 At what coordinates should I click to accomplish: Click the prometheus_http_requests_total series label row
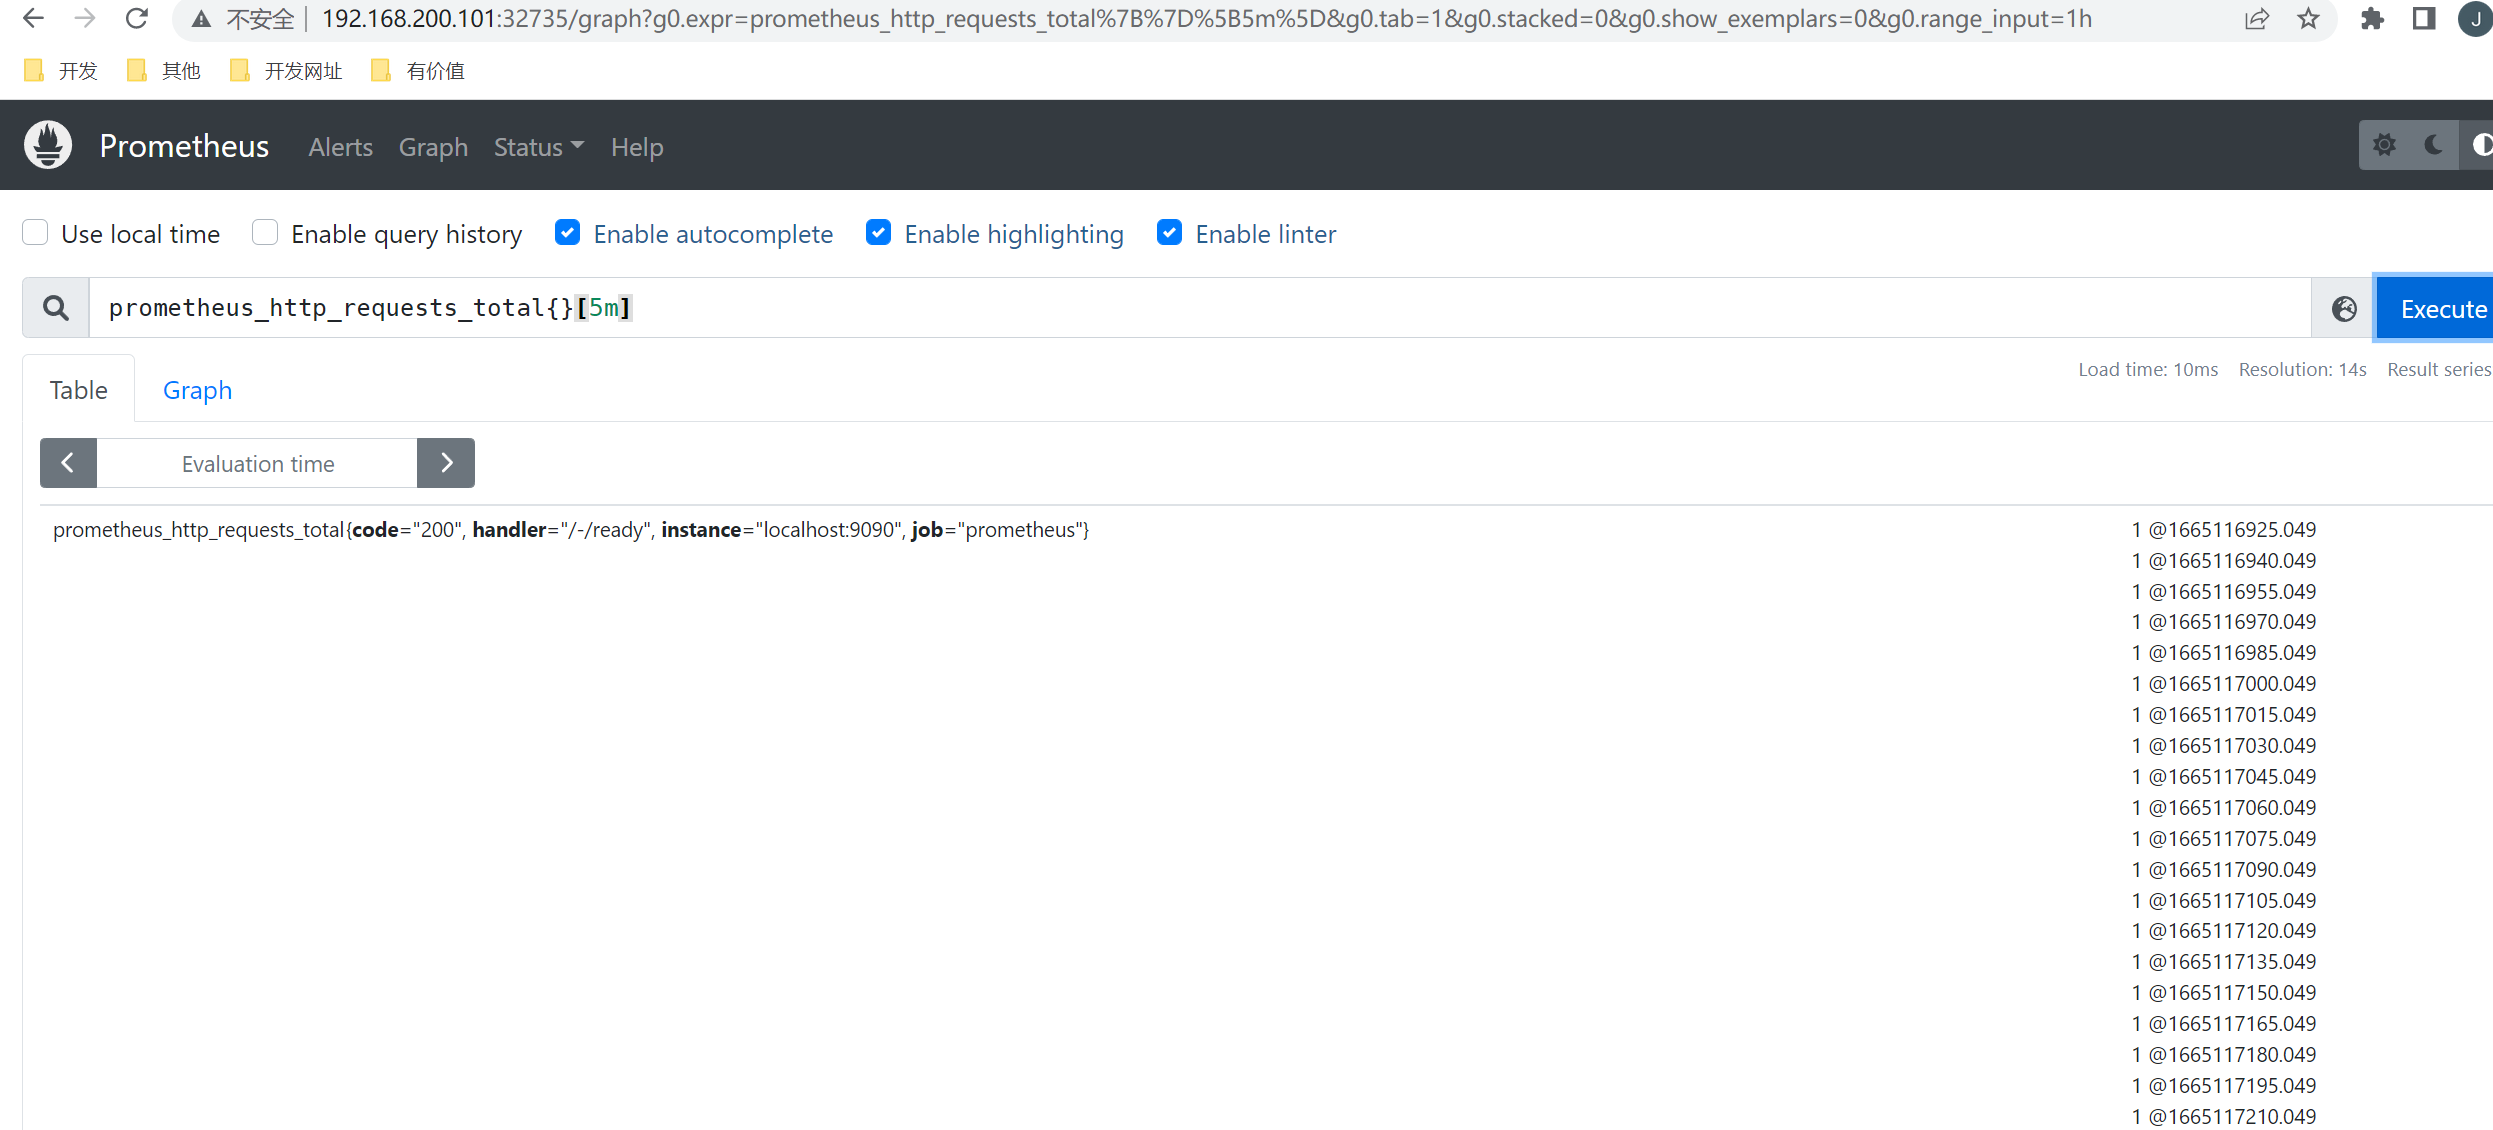571,530
